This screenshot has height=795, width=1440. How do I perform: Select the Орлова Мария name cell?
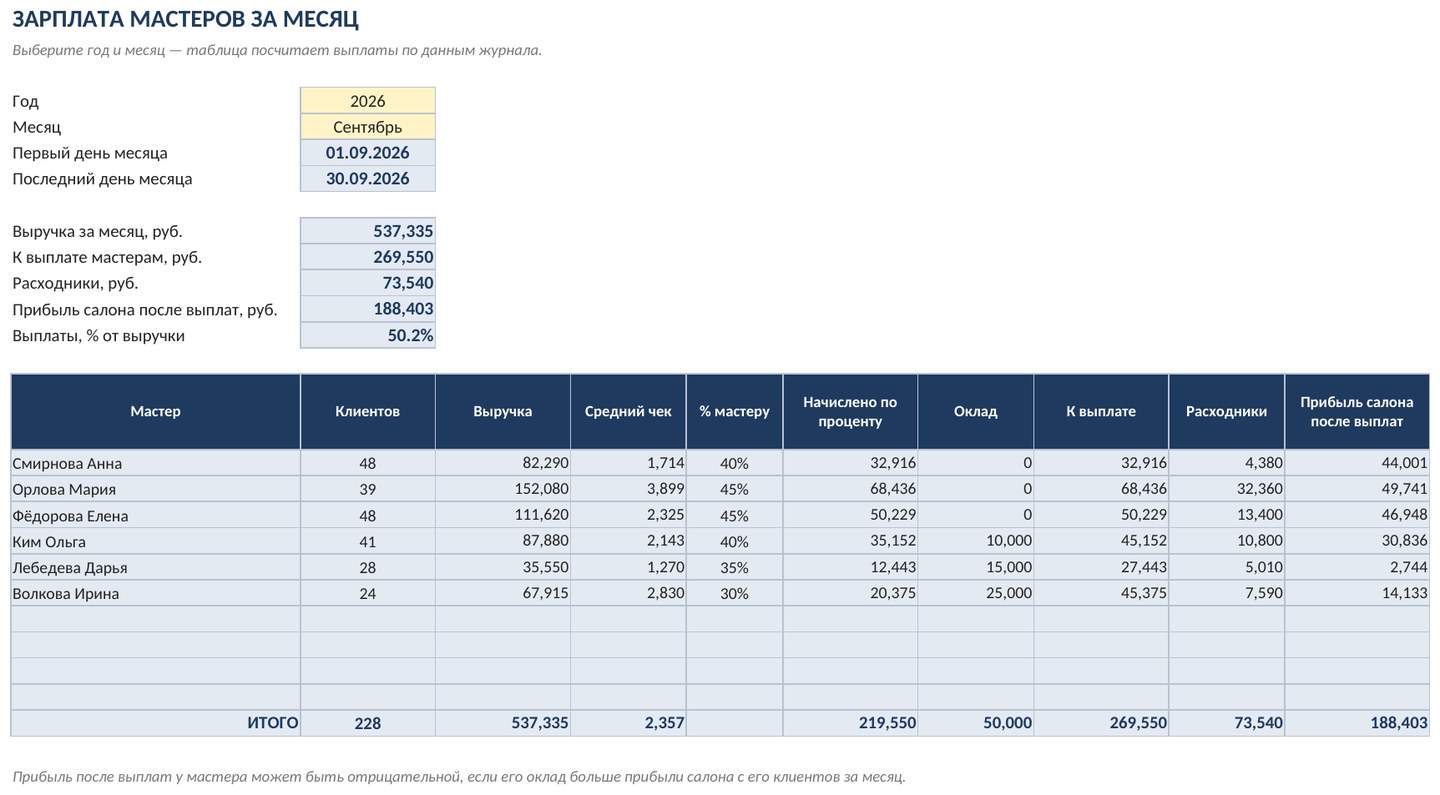click(156, 489)
